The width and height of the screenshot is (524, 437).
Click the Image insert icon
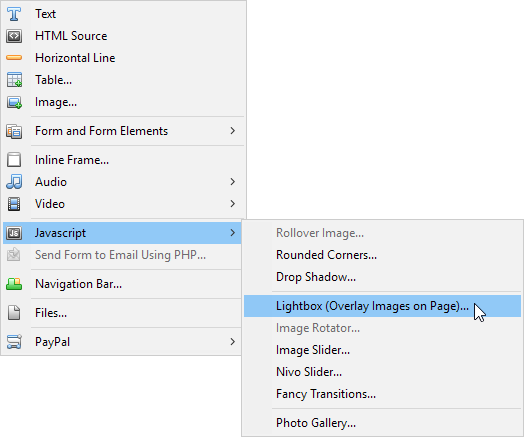click(14, 102)
